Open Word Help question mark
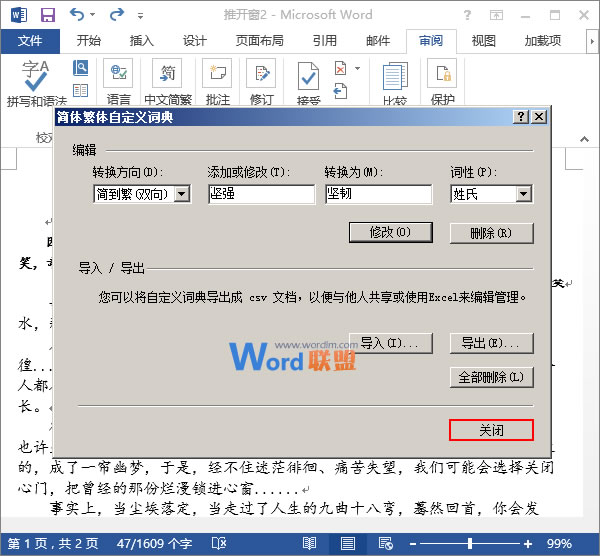This screenshot has height=556, width=600. 467,15
